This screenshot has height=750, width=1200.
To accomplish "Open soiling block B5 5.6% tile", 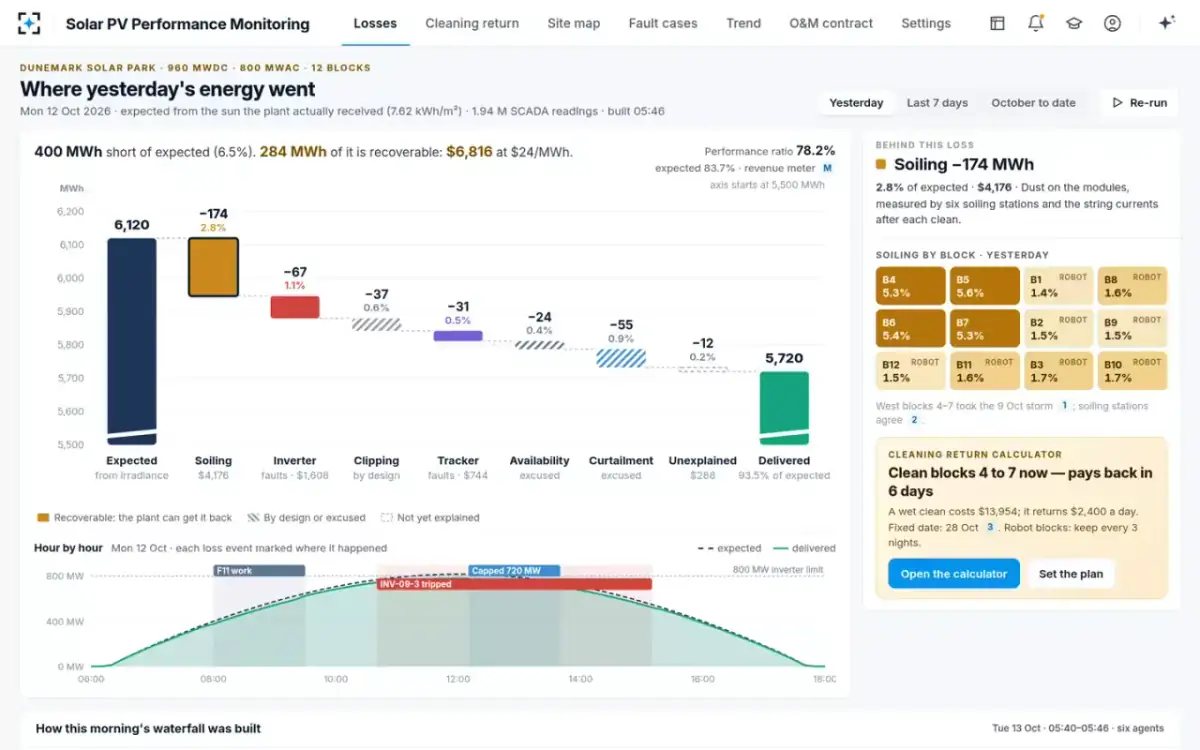I will coord(984,286).
